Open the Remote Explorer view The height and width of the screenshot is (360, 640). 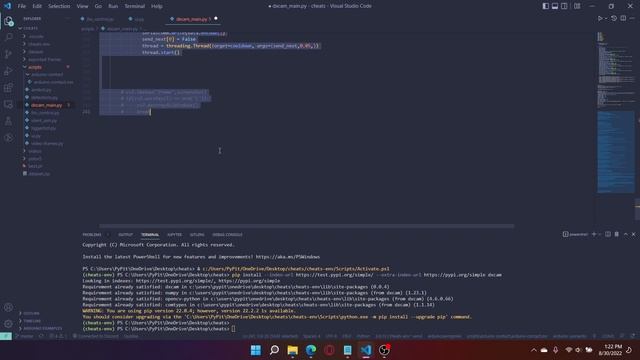(8, 104)
